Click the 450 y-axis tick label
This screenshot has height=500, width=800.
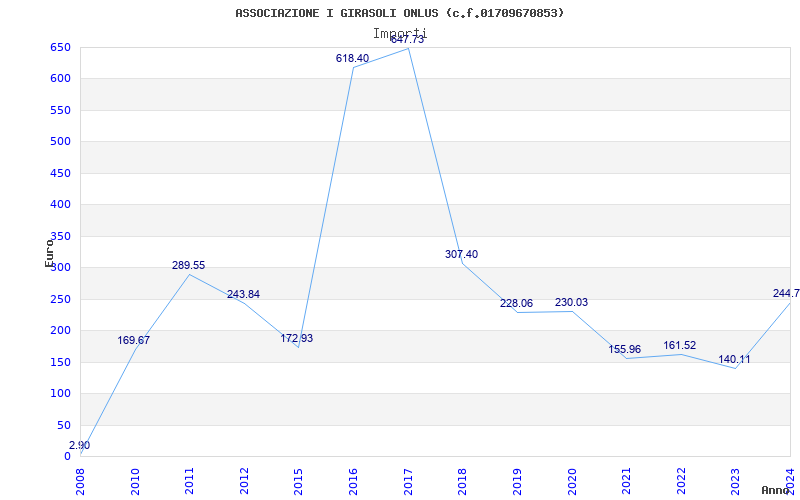coord(60,173)
